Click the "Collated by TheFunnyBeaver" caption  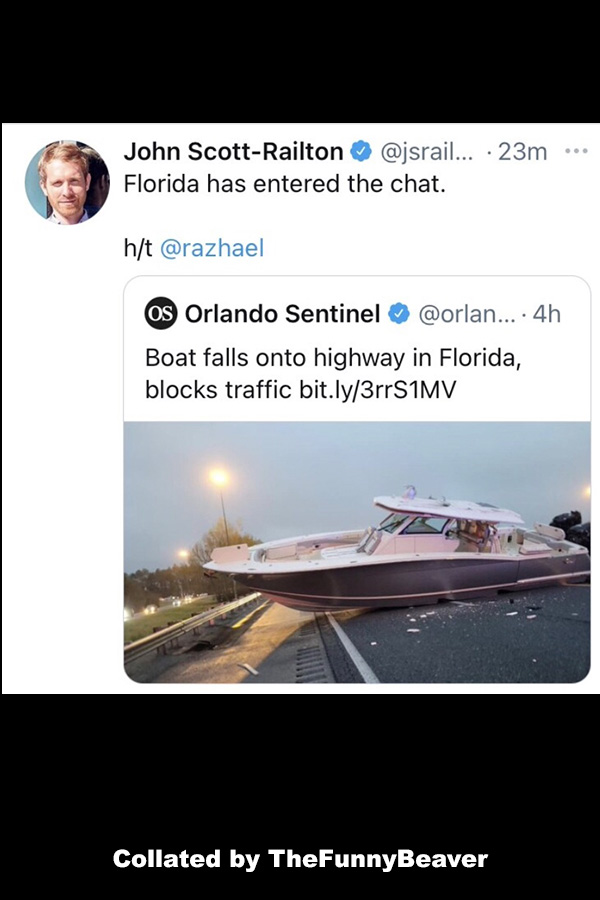pyautogui.click(x=300, y=859)
